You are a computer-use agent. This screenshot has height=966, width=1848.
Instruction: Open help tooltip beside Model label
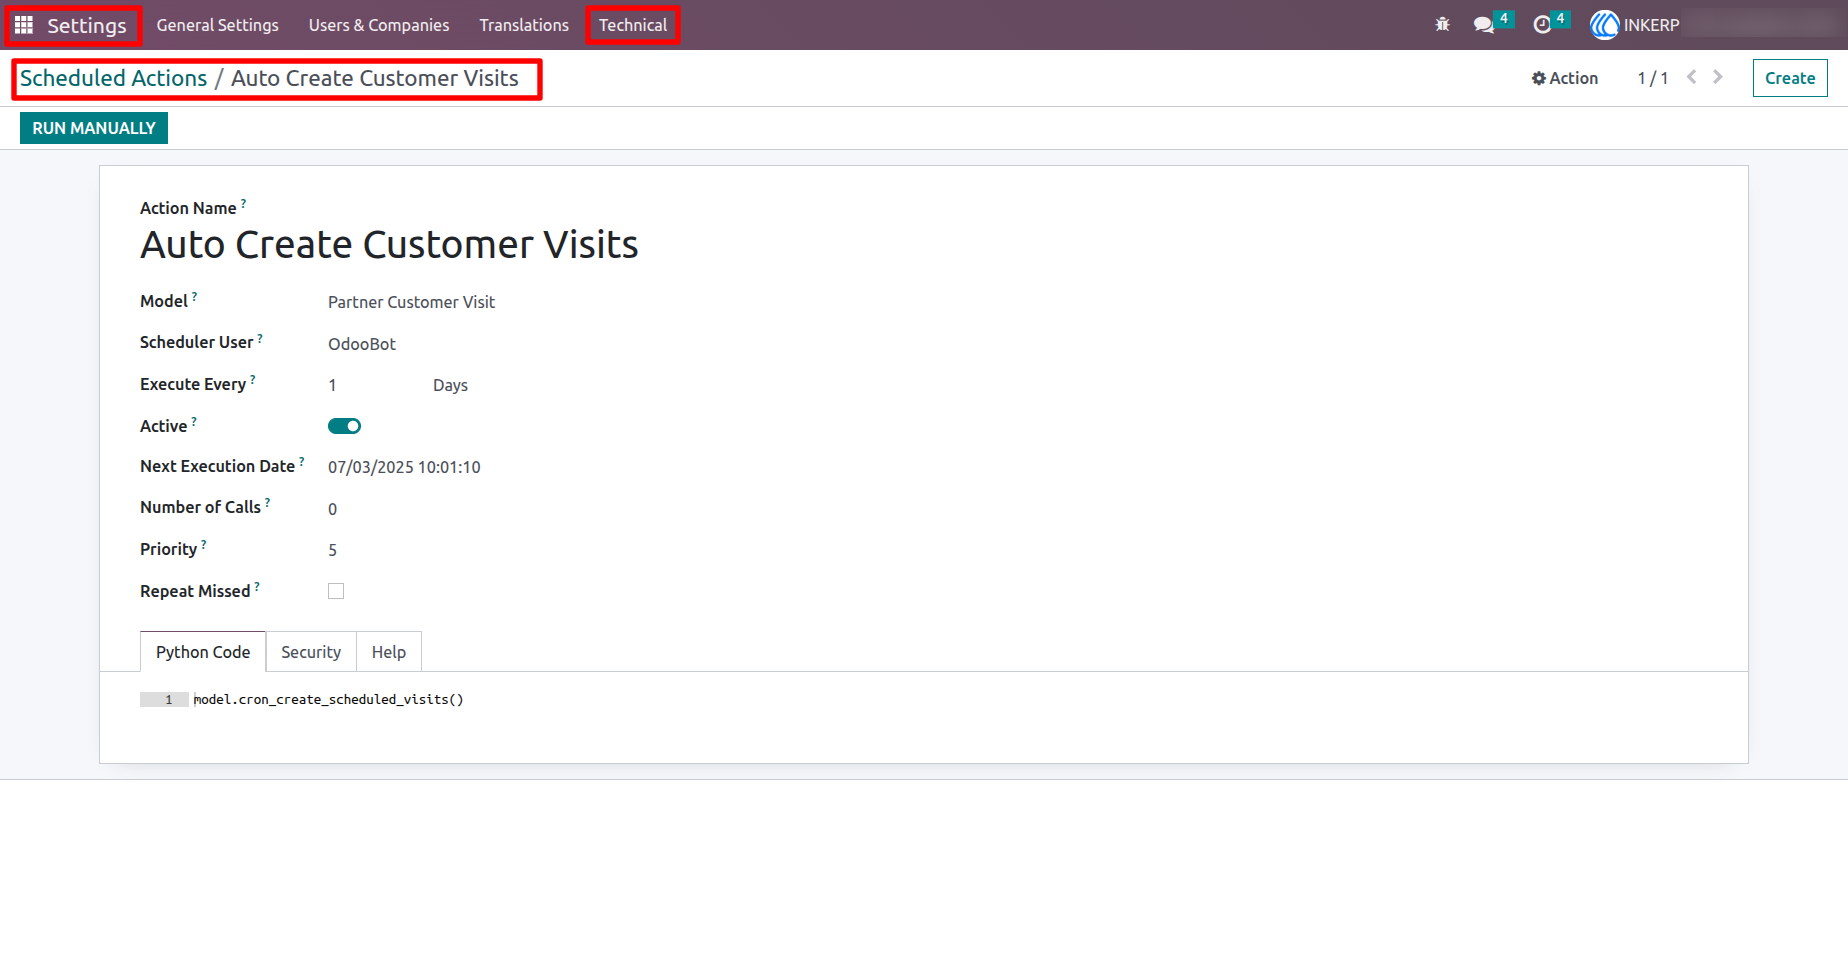point(194,296)
